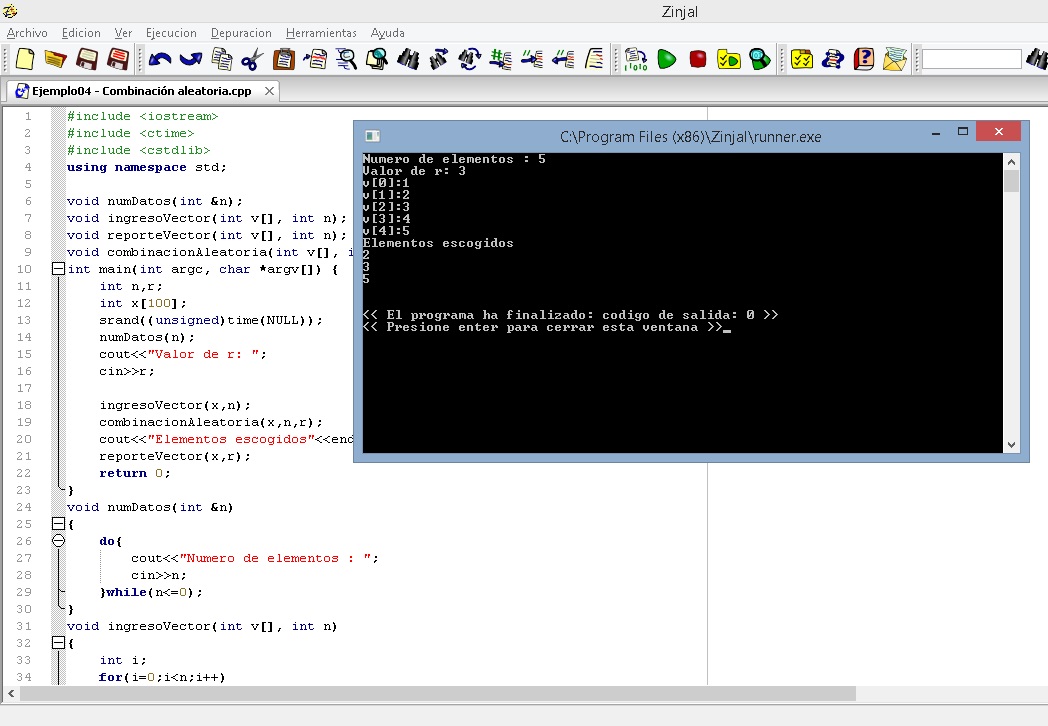This screenshot has width=1048, height=726.
Task: Cut the selected code
Action: (x=252, y=61)
